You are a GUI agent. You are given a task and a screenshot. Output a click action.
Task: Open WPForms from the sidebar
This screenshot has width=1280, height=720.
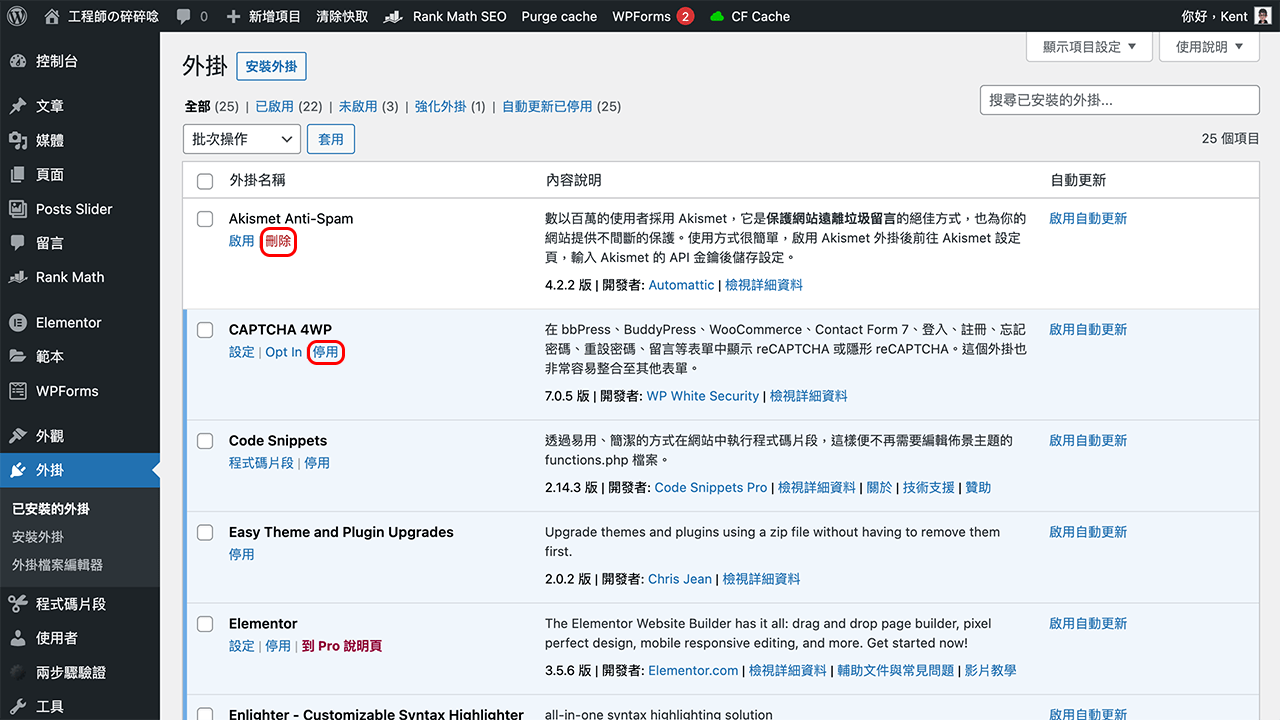pyautogui.click(x=65, y=390)
